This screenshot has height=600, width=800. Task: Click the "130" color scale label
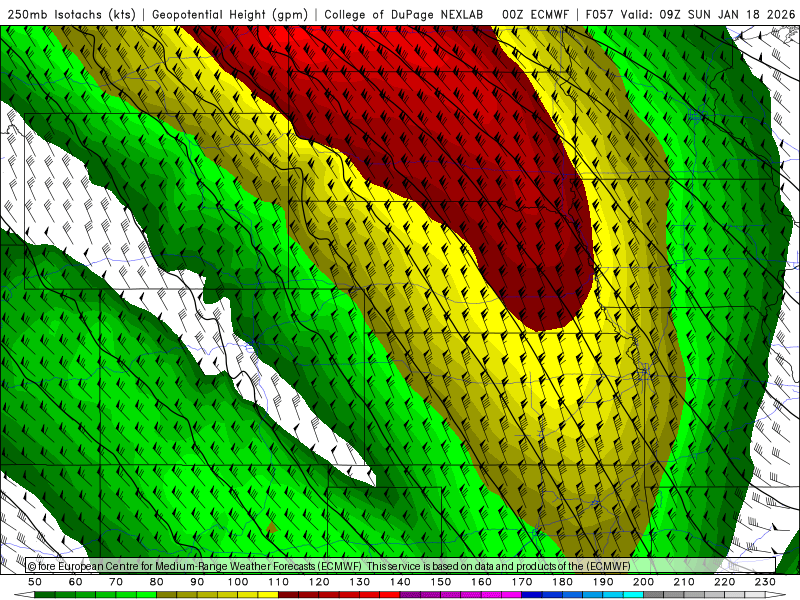point(359,582)
